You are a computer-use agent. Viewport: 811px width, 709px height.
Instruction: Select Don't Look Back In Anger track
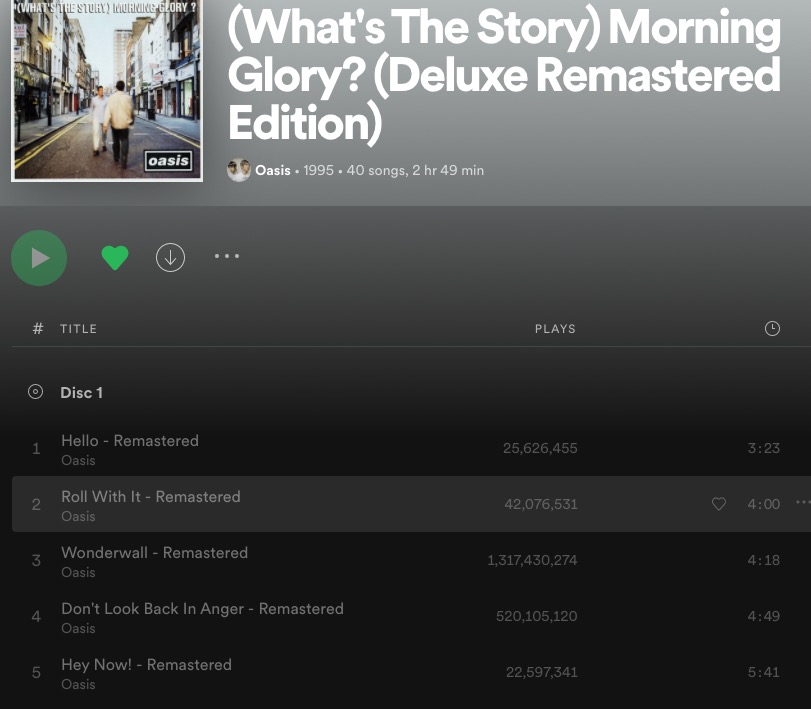[x=202, y=609]
